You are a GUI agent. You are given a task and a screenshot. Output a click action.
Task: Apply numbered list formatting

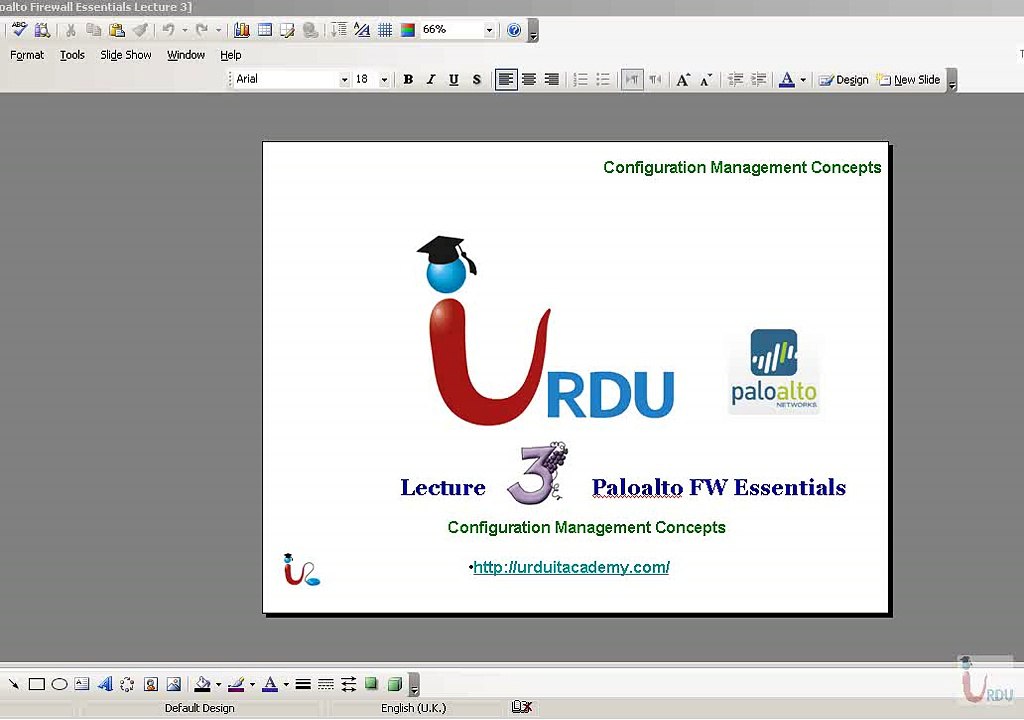click(x=581, y=80)
